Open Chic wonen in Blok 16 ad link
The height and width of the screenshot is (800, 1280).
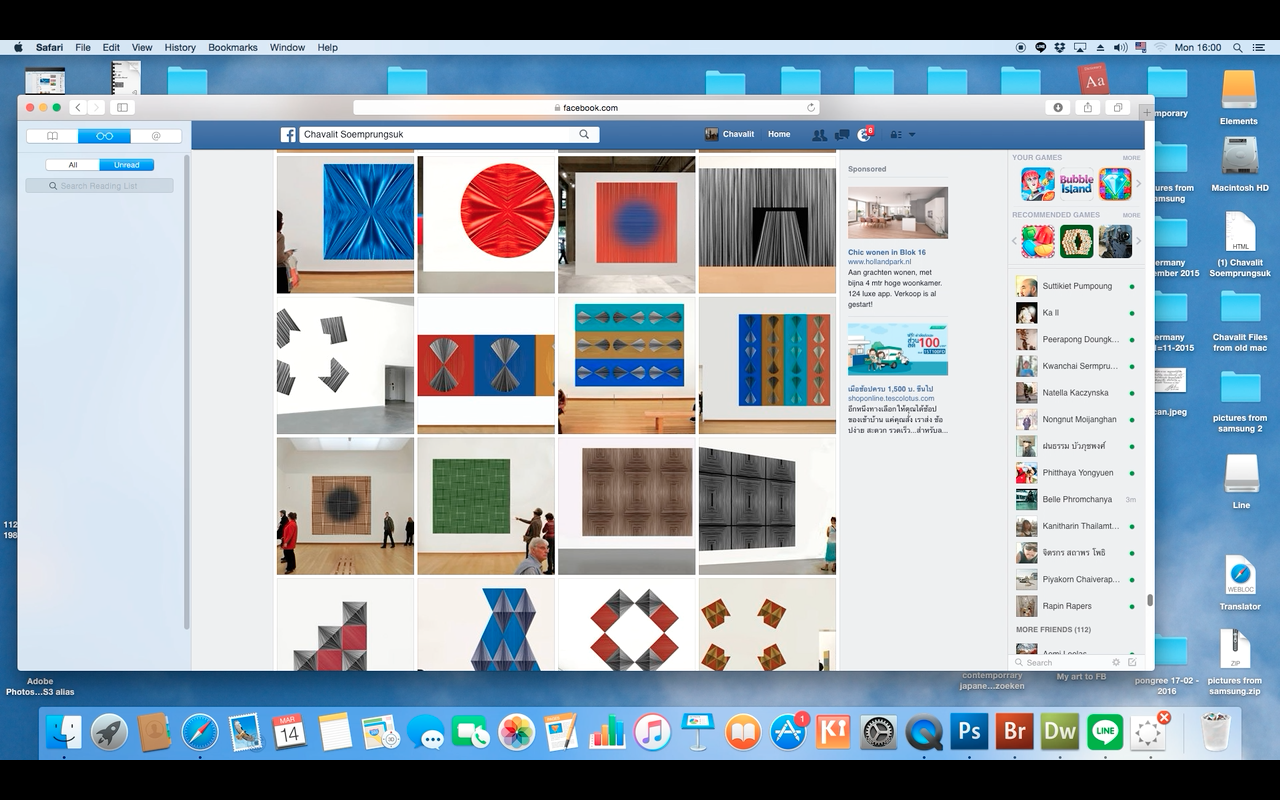887,252
